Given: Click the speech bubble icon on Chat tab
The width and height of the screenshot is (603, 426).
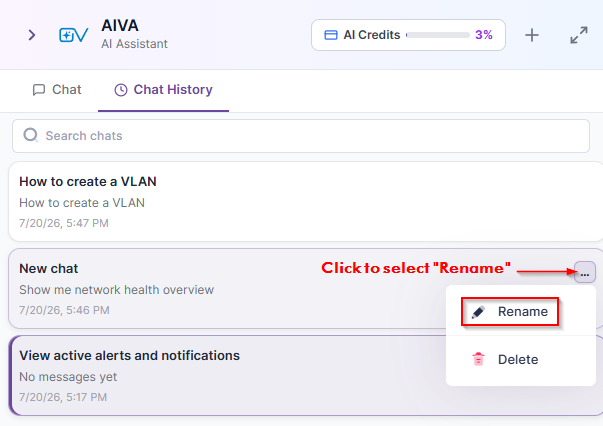Looking at the screenshot, I should [39, 90].
